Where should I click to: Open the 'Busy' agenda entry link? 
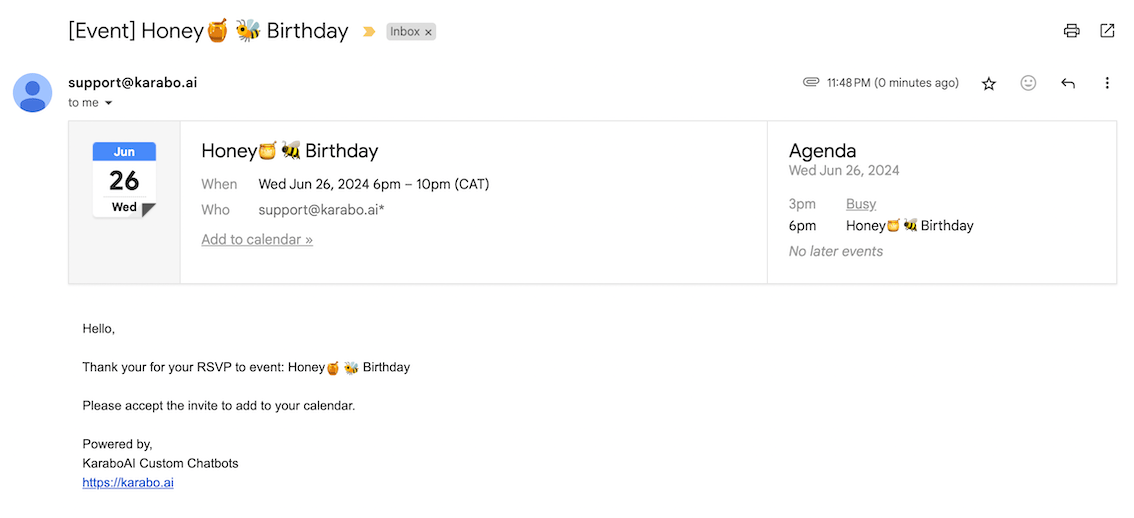tap(861, 204)
